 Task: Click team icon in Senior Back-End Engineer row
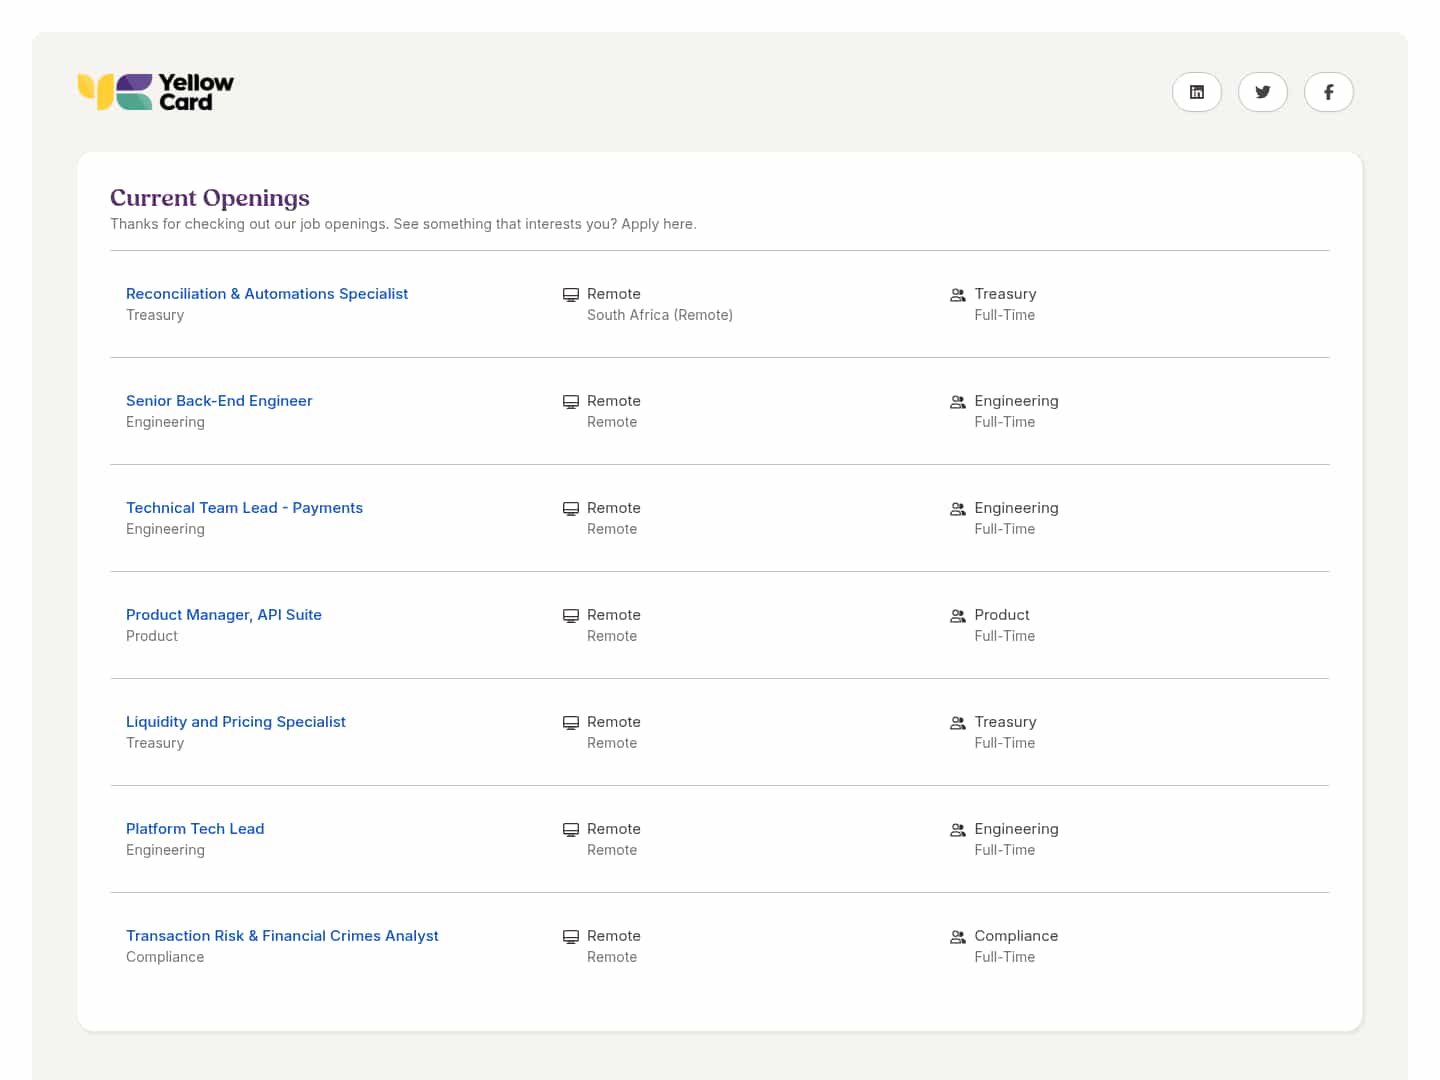[x=957, y=402]
